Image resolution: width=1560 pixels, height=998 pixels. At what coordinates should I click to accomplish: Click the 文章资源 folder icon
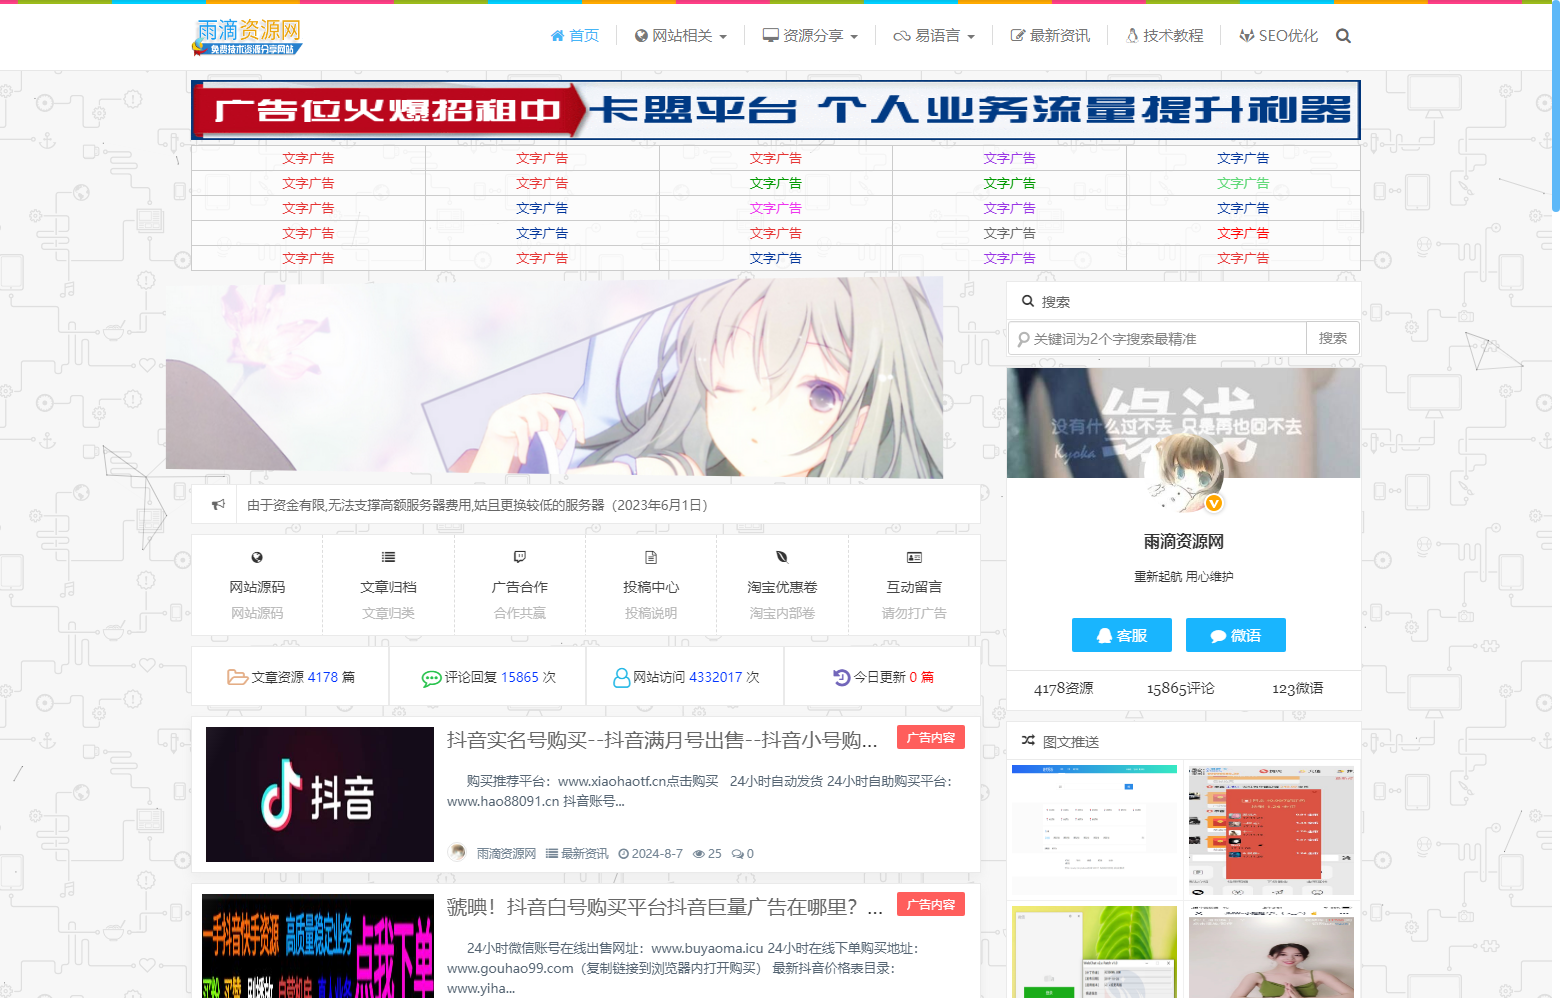(x=237, y=677)
